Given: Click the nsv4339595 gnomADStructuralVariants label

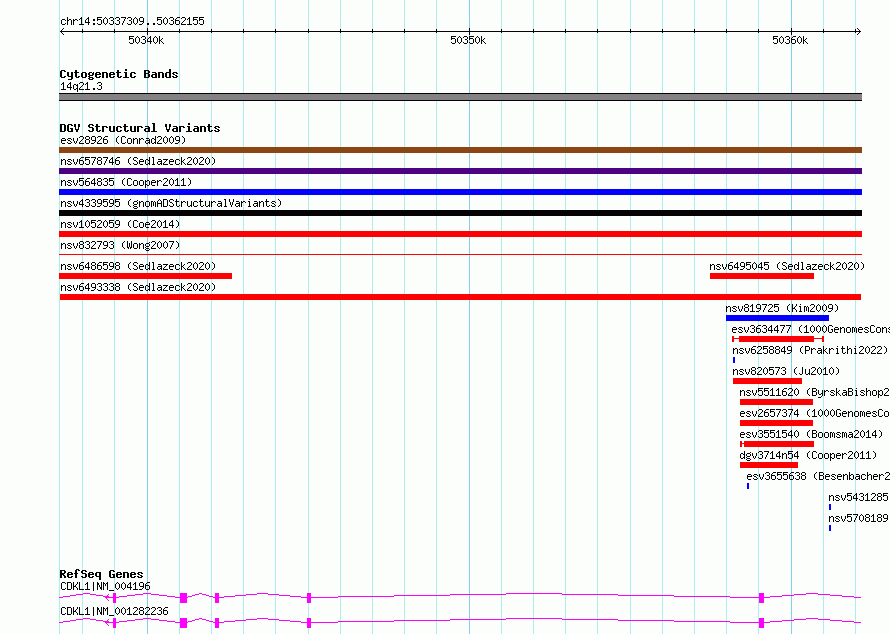Looking at the screenshot, I should point(171,203).
